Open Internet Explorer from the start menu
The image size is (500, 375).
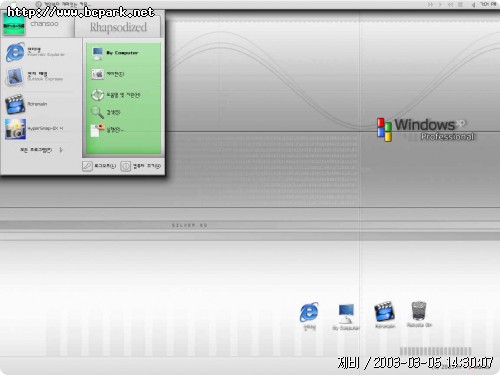35,52
